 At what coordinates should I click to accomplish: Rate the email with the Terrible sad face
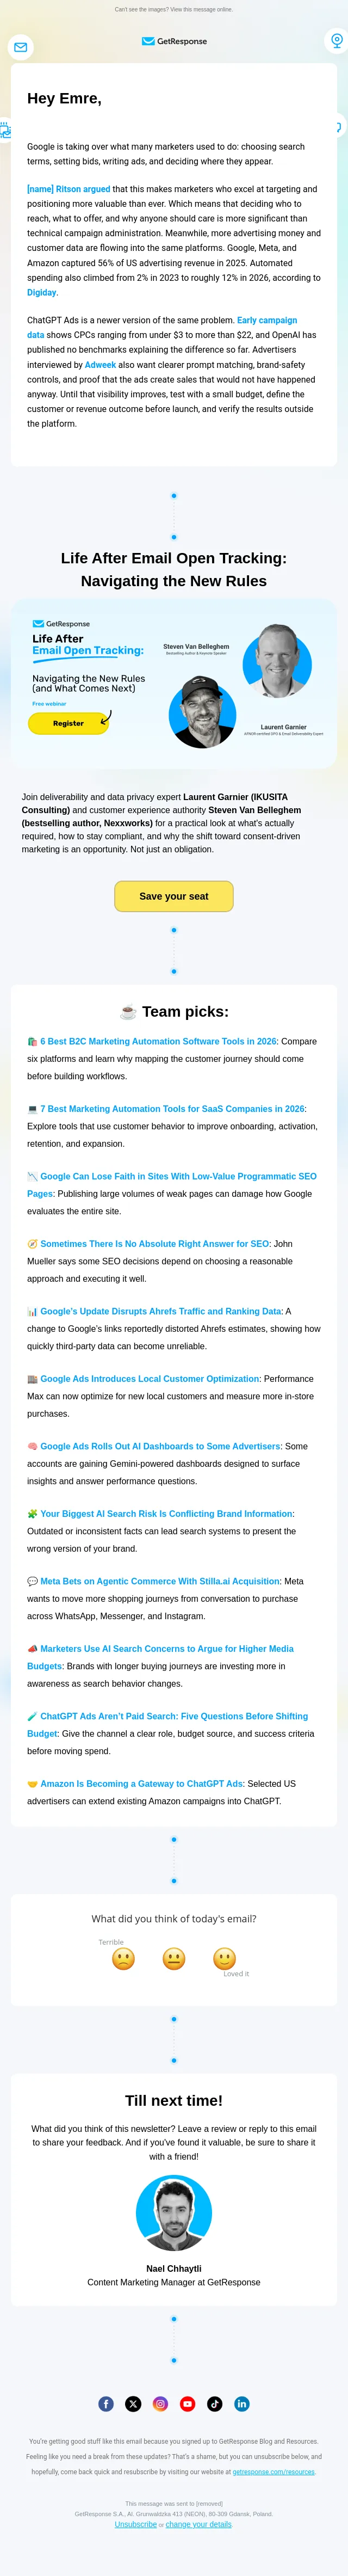[x=123, y=1958]
